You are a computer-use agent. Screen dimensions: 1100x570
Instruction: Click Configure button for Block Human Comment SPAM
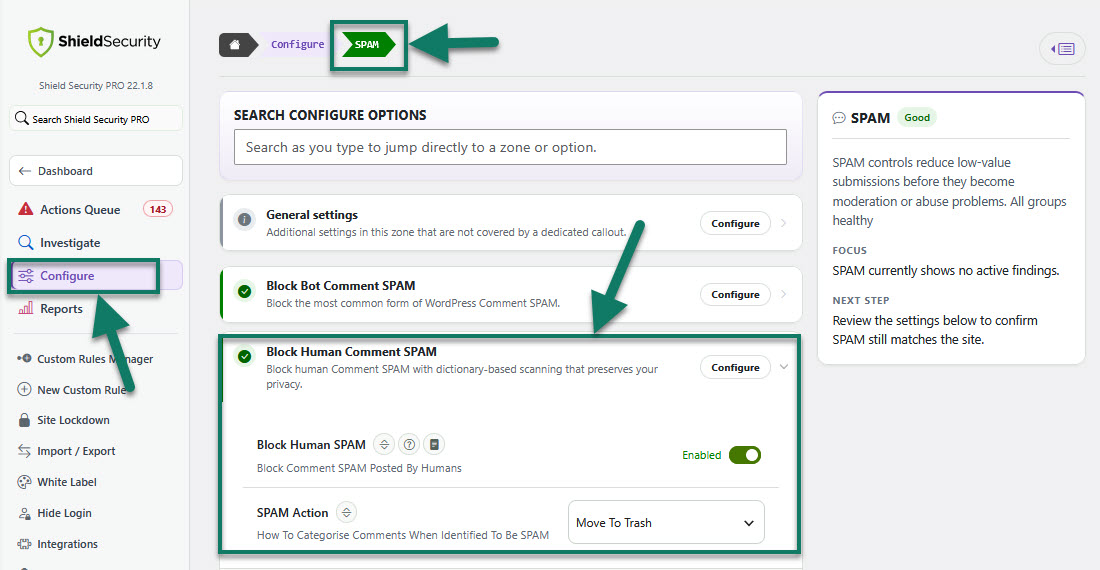coord(735,367)
